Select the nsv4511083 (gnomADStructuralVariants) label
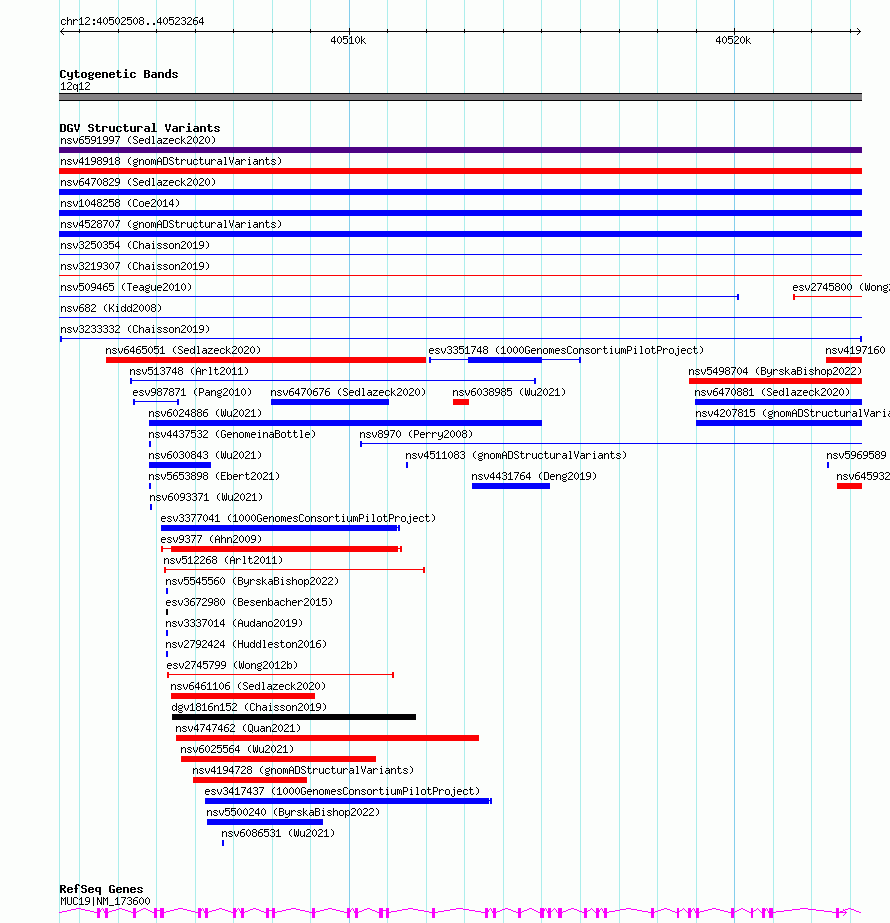Image resolution: width=890 pixels, height=923 pixels. tap(516, 455)
